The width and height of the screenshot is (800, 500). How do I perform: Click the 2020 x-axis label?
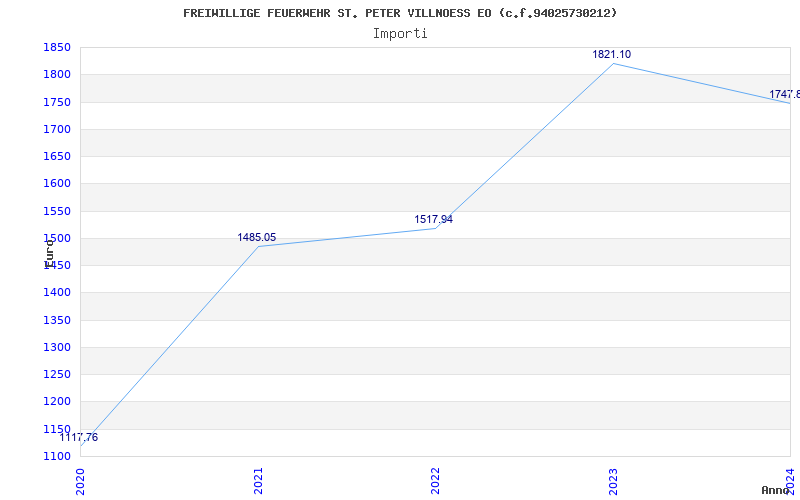click(81, 482)
